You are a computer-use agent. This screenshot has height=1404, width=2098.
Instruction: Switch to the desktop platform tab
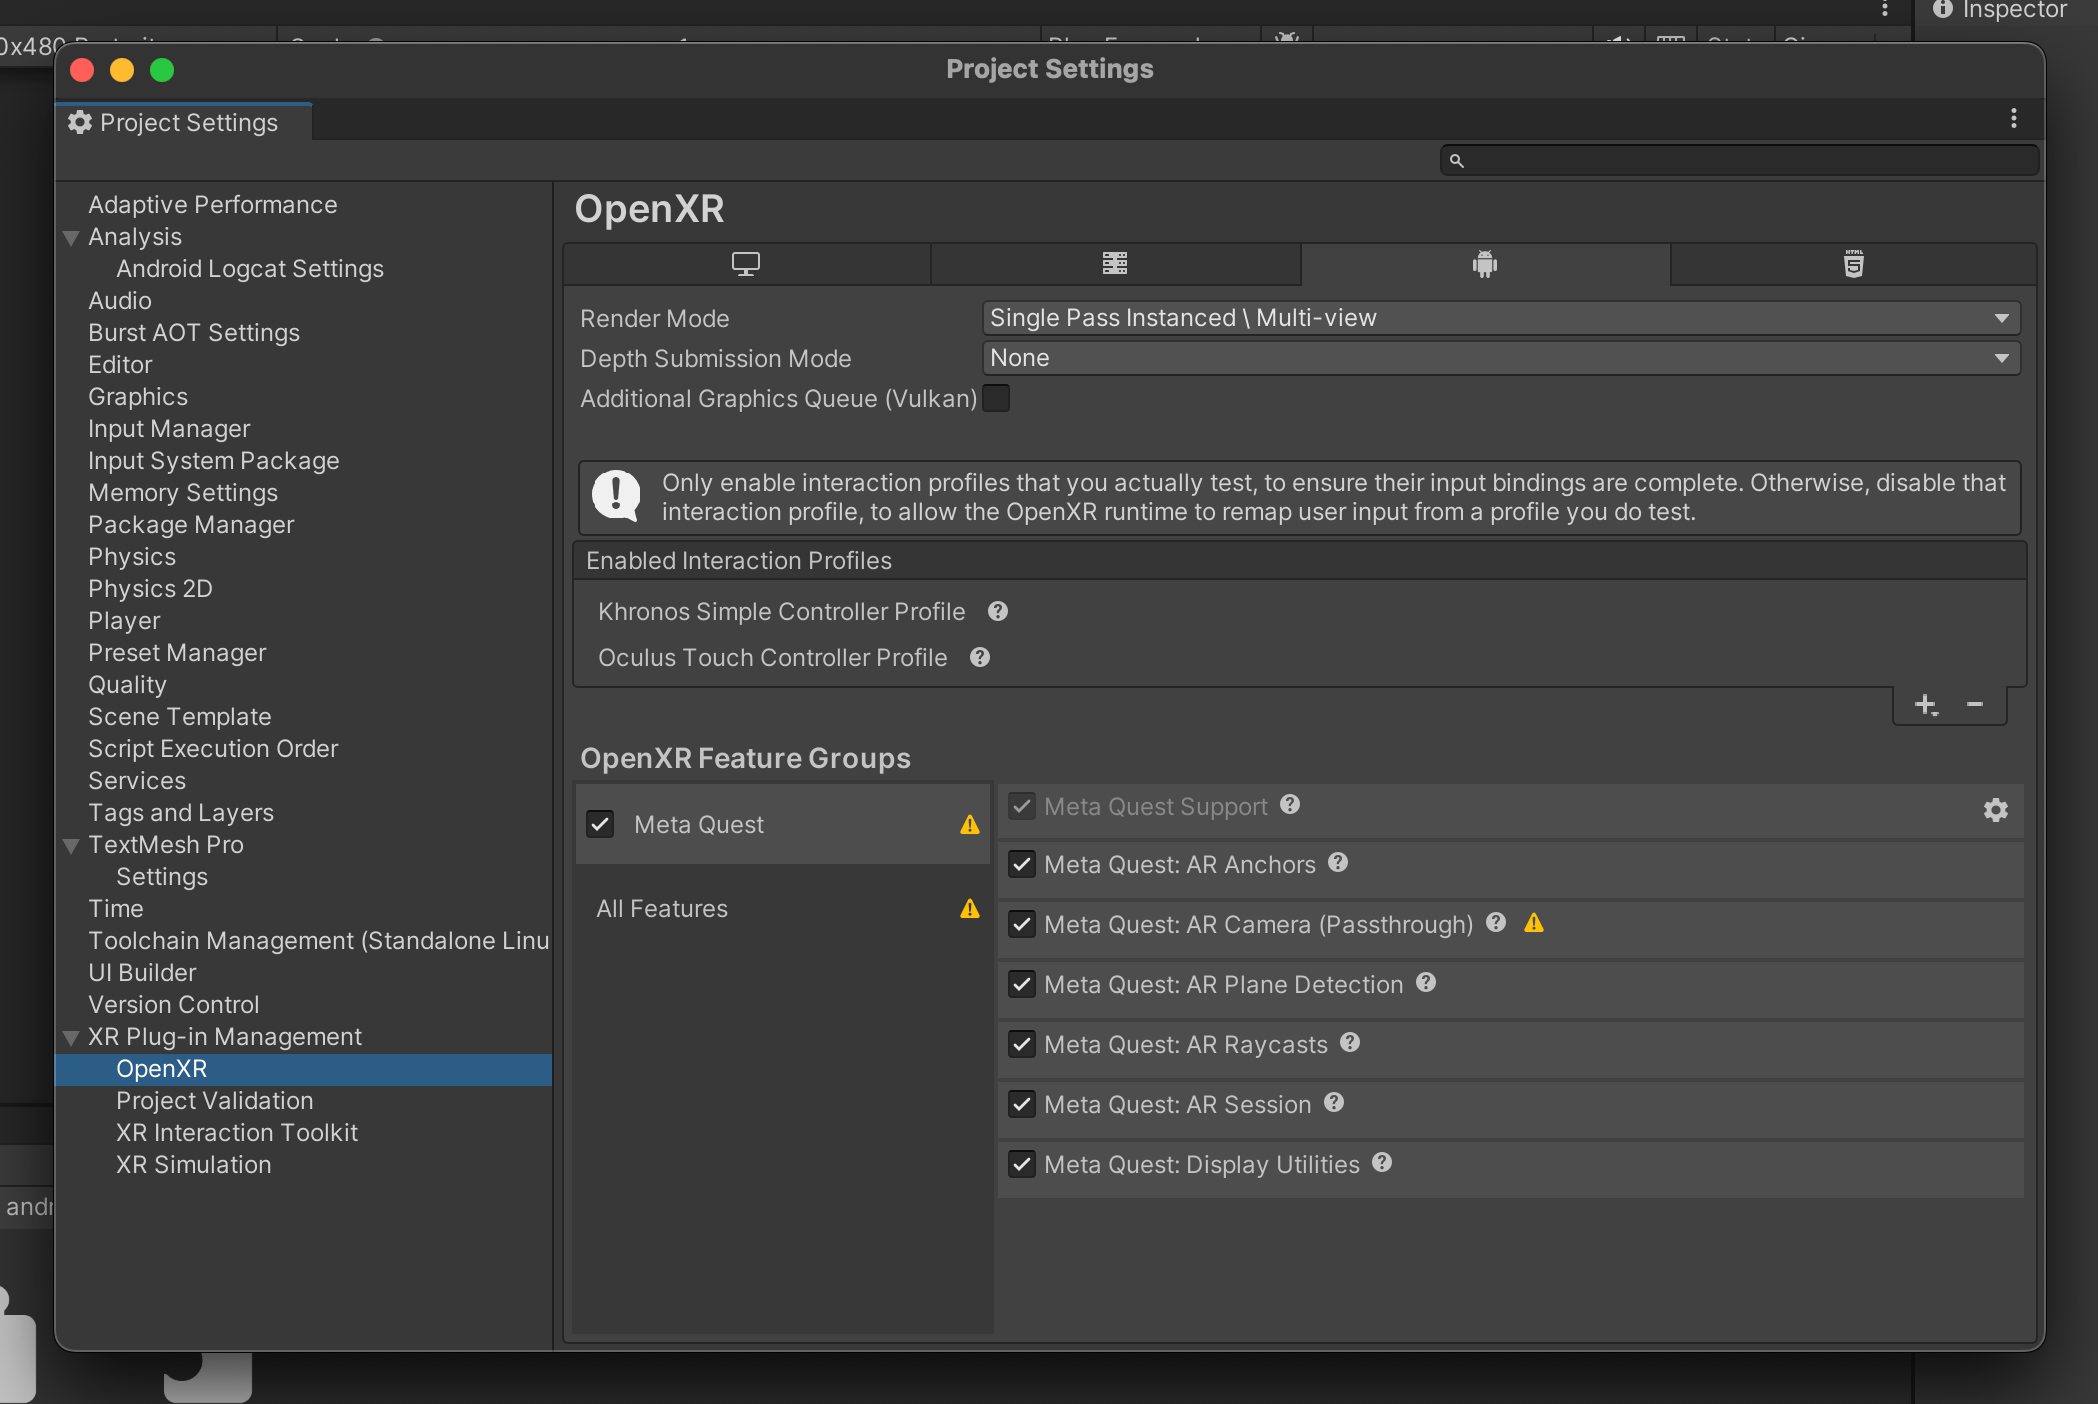pyautogui.click(x=745, y=264)
